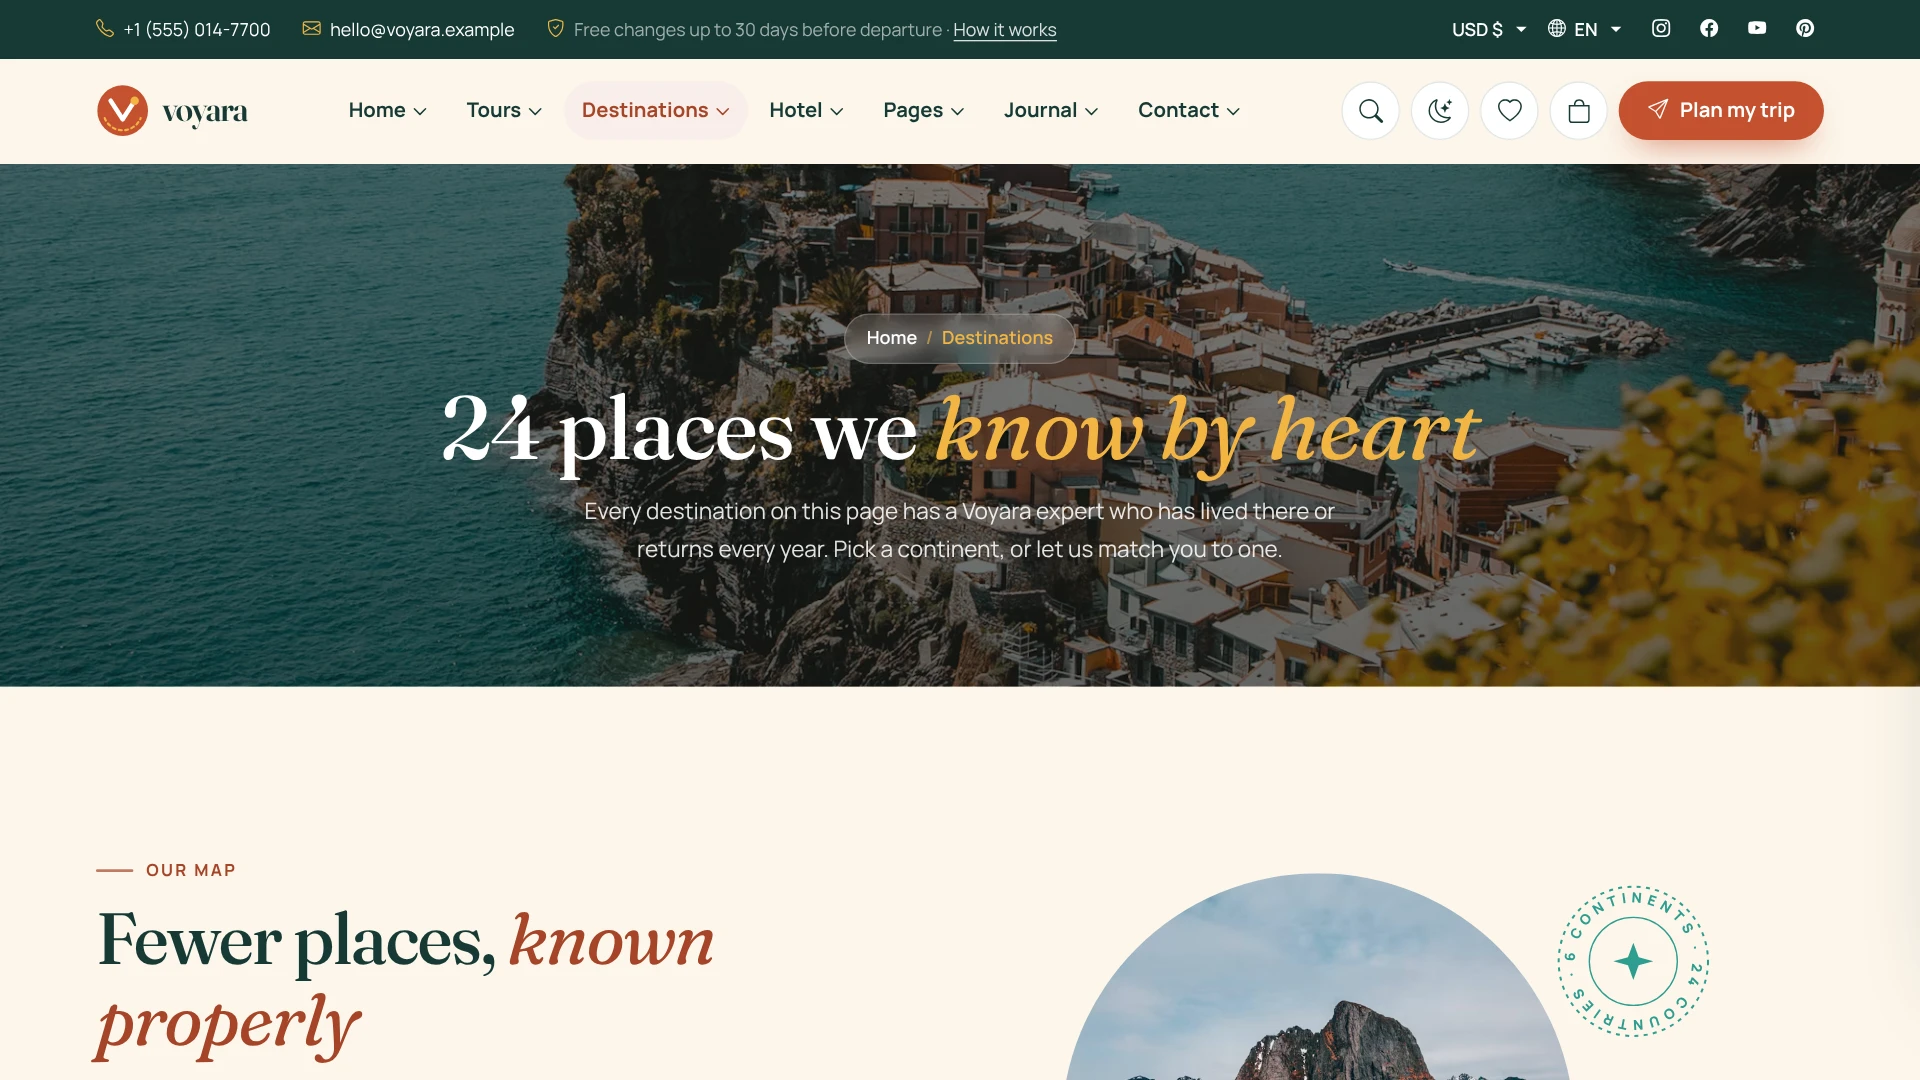Open the Pages menu
Screen dimensions: 1920x1080
tap(923, 110)
